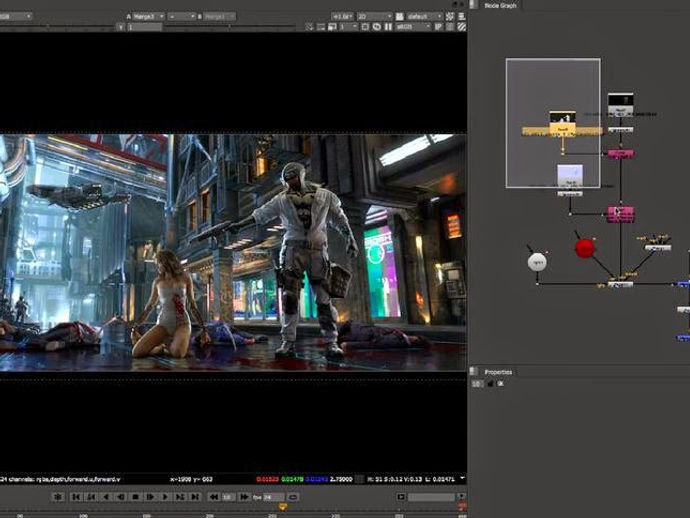The width and height of the screenshot is (690, 518).
Task: Click the clear all properties panels icon
Action: point(500,384)
